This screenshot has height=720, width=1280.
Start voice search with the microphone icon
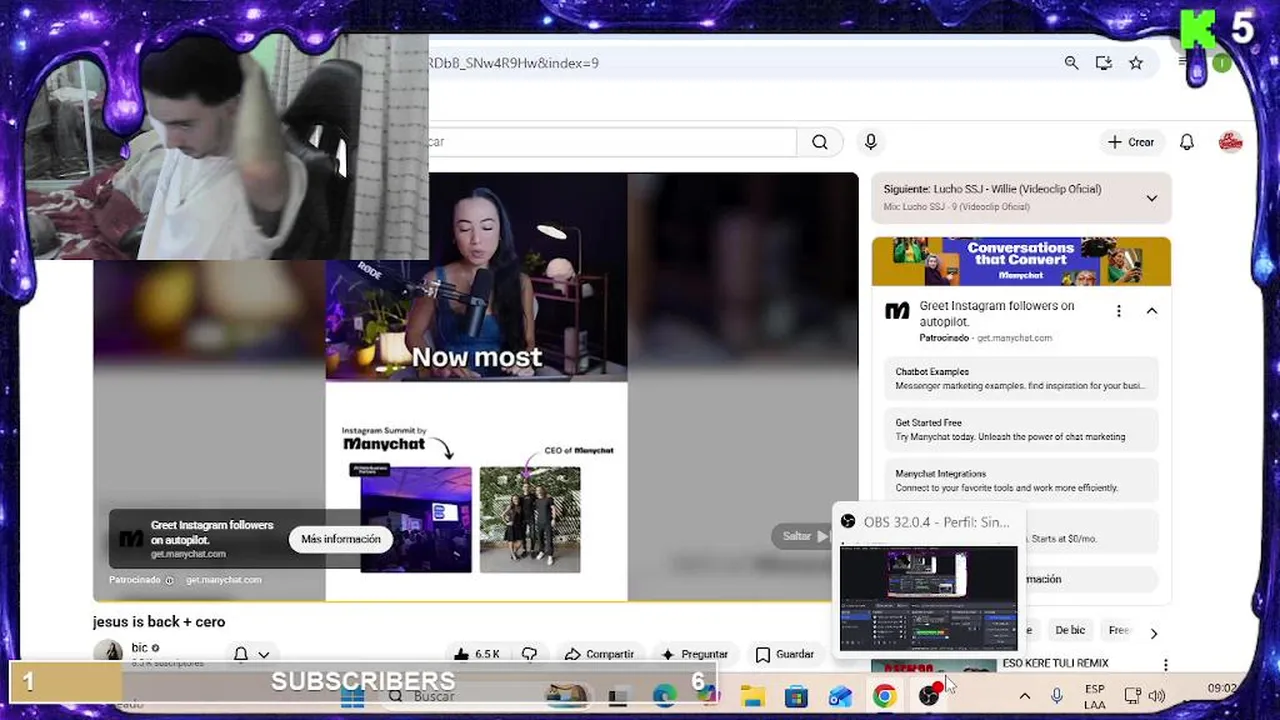point(871,142)
